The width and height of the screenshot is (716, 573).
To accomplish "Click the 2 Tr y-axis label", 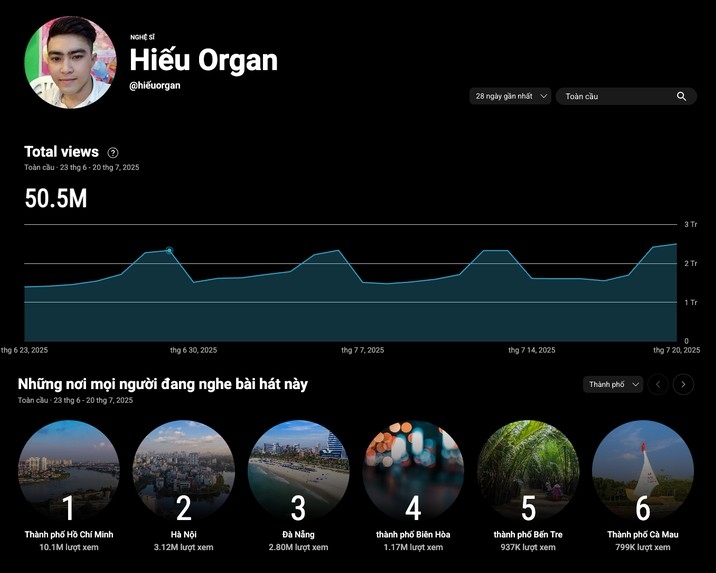I will [x=690, y=263].
